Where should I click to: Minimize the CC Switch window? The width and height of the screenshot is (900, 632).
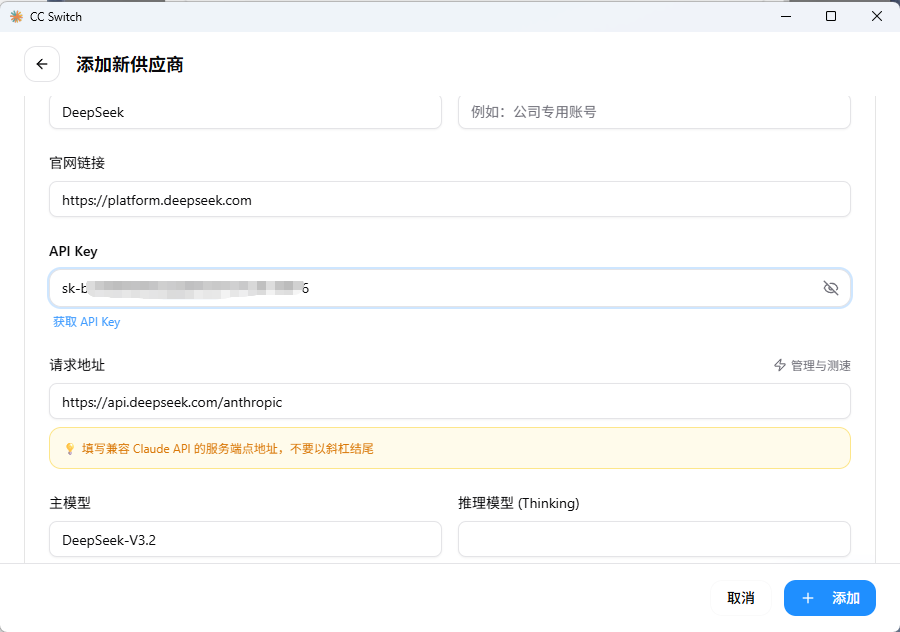click(785, 16)
